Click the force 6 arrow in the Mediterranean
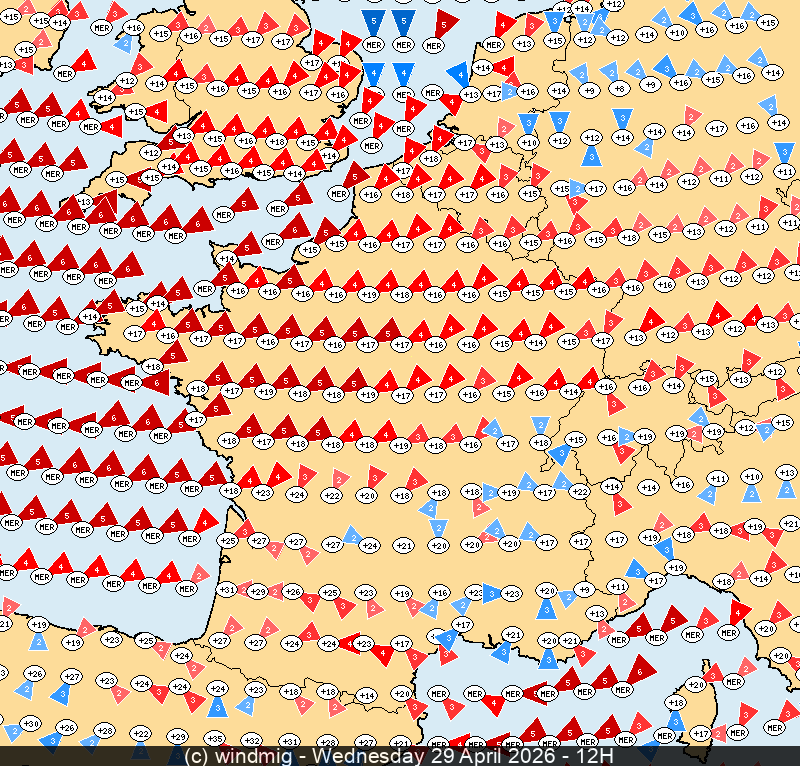 (641, 671)
